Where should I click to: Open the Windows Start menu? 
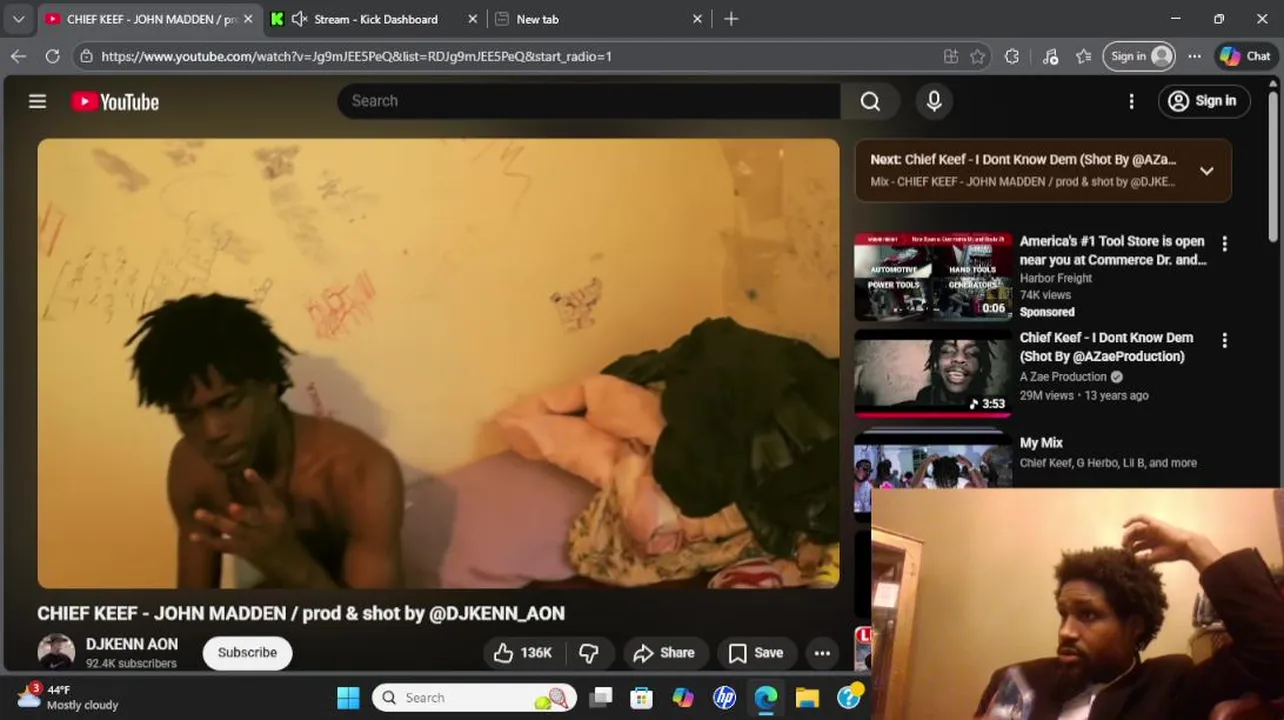[x=348, y=697]
